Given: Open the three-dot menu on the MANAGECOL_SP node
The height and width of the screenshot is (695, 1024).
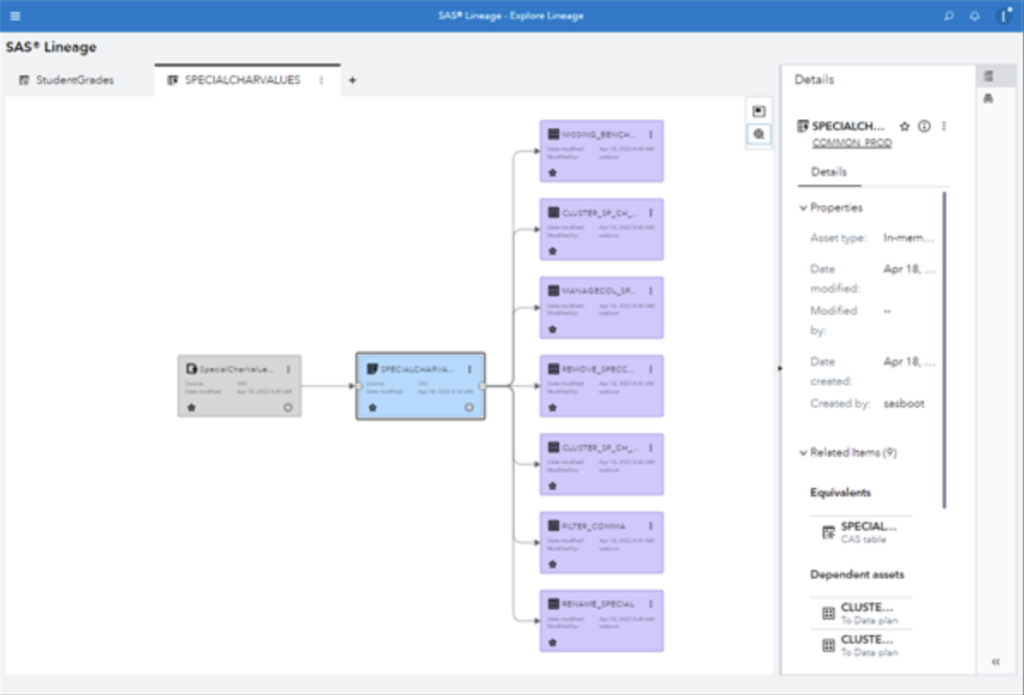Looking at the screenshot, I should pos(650,291).
